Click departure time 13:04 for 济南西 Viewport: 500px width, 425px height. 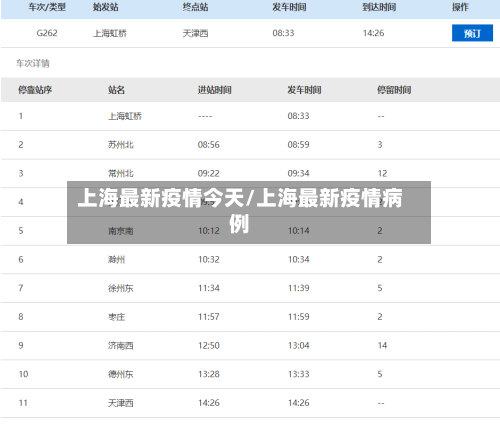tap(298, 345)
